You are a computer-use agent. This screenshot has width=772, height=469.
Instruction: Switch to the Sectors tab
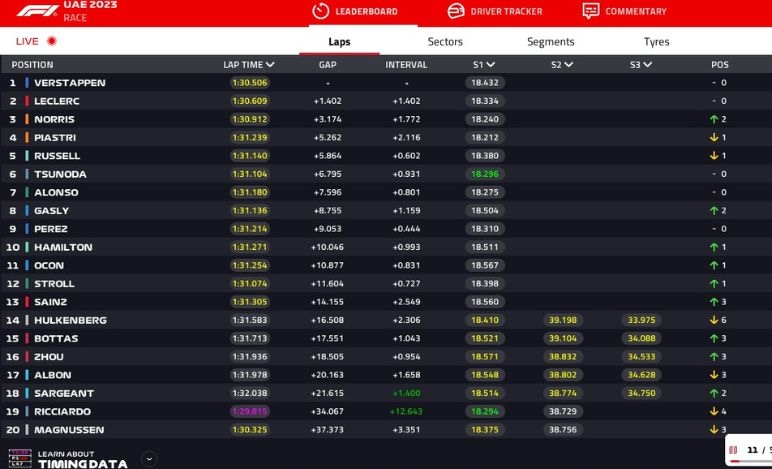pyautogui.click(x=445, y=42)
